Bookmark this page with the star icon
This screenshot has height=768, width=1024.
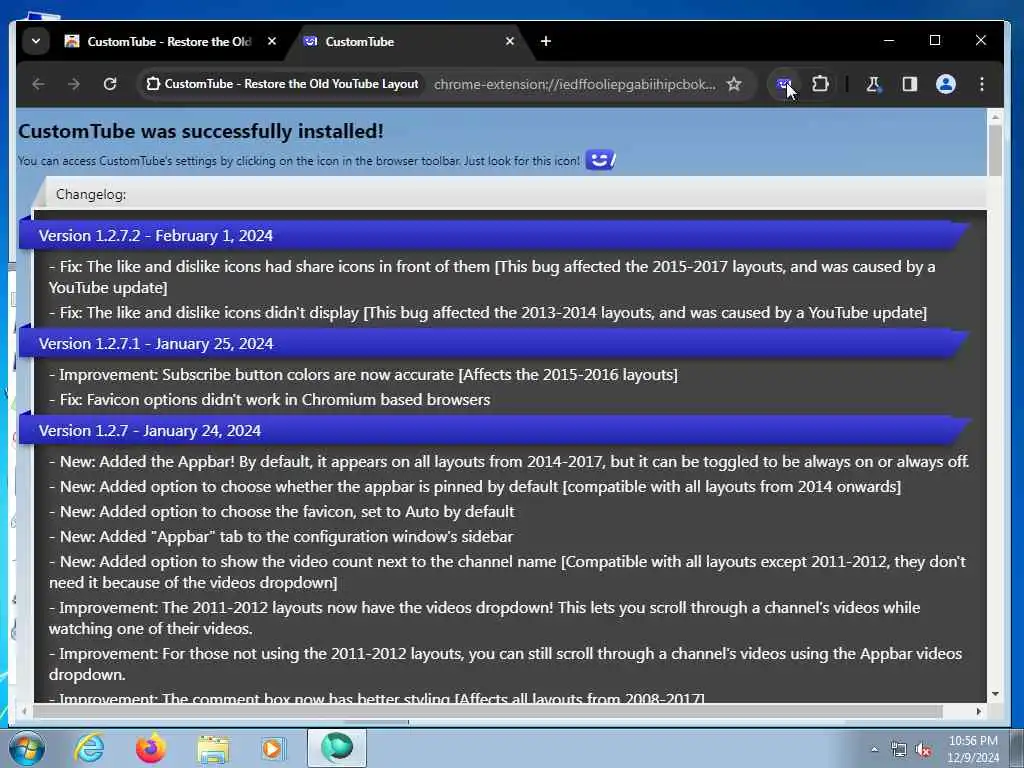(734, 84)
